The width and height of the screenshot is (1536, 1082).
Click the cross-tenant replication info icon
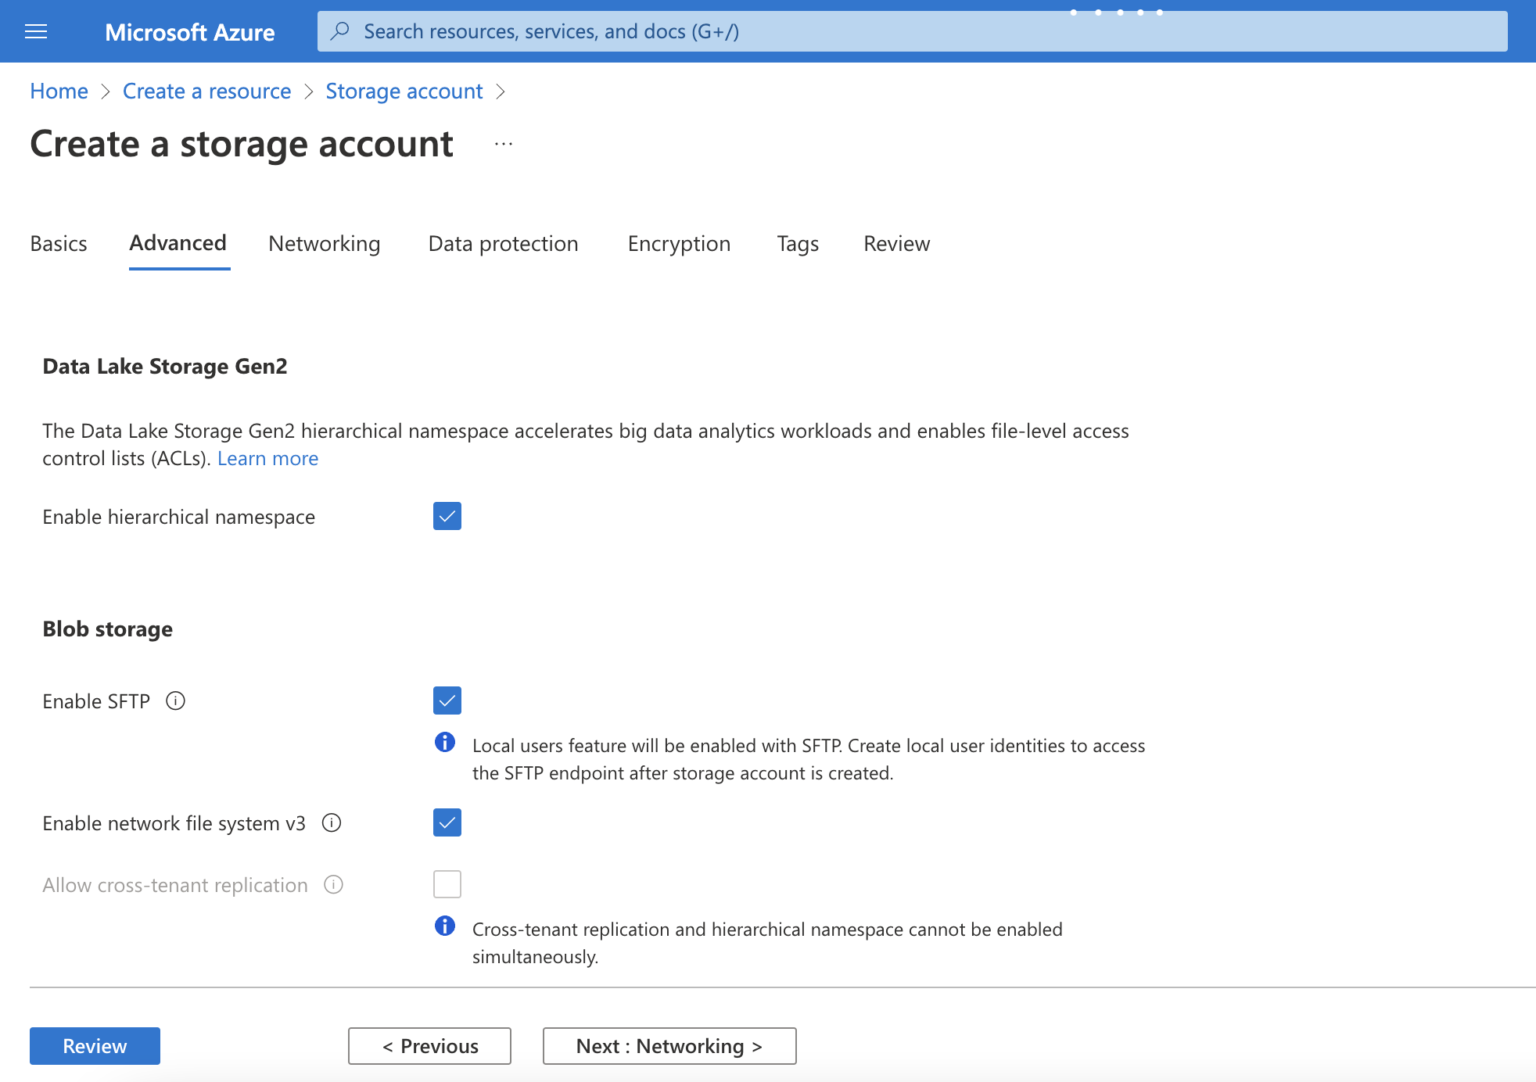[x=336, y=884]
